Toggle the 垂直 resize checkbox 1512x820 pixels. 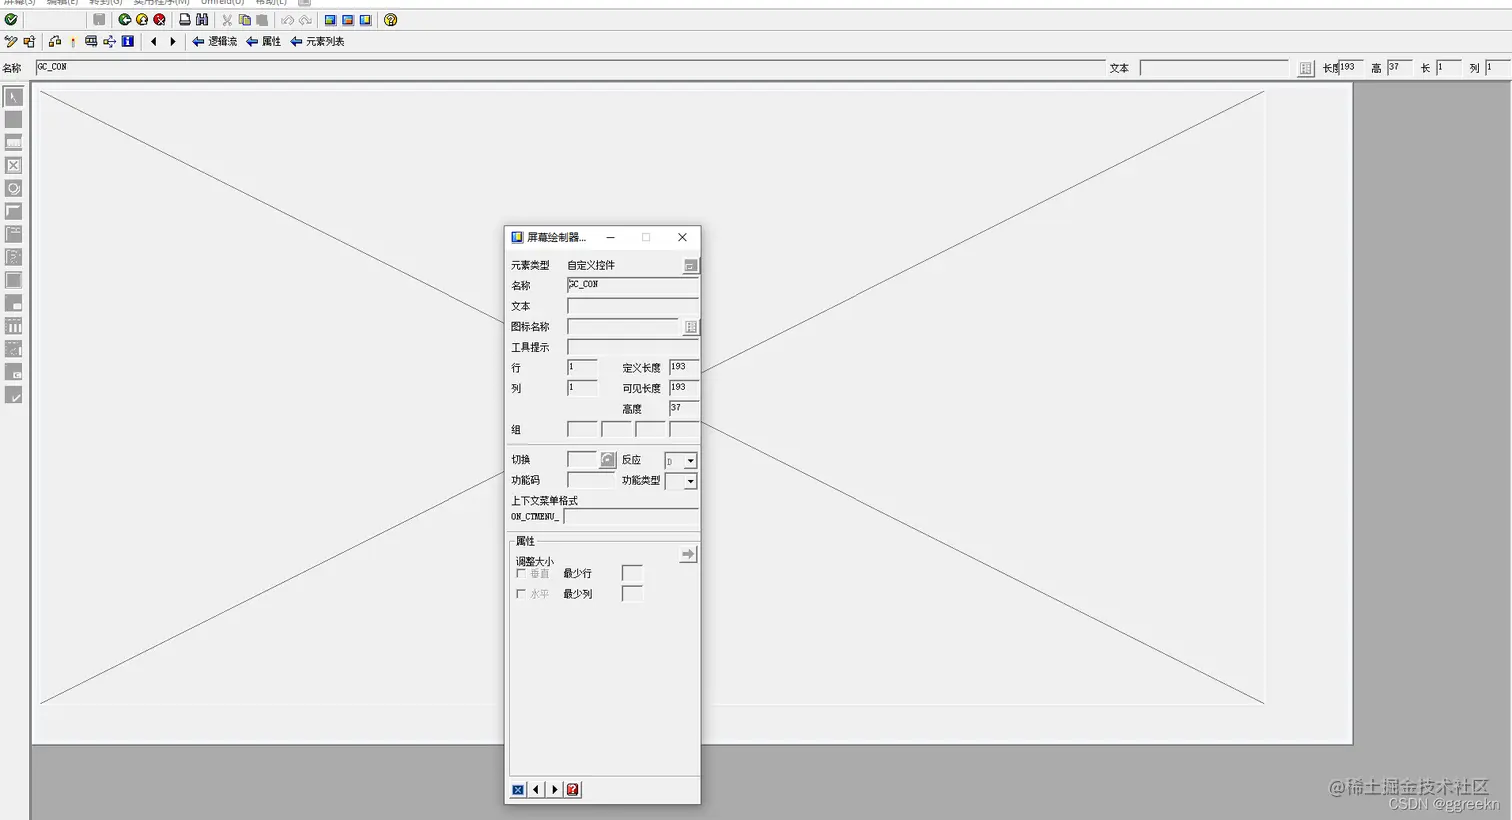(521, 573)
